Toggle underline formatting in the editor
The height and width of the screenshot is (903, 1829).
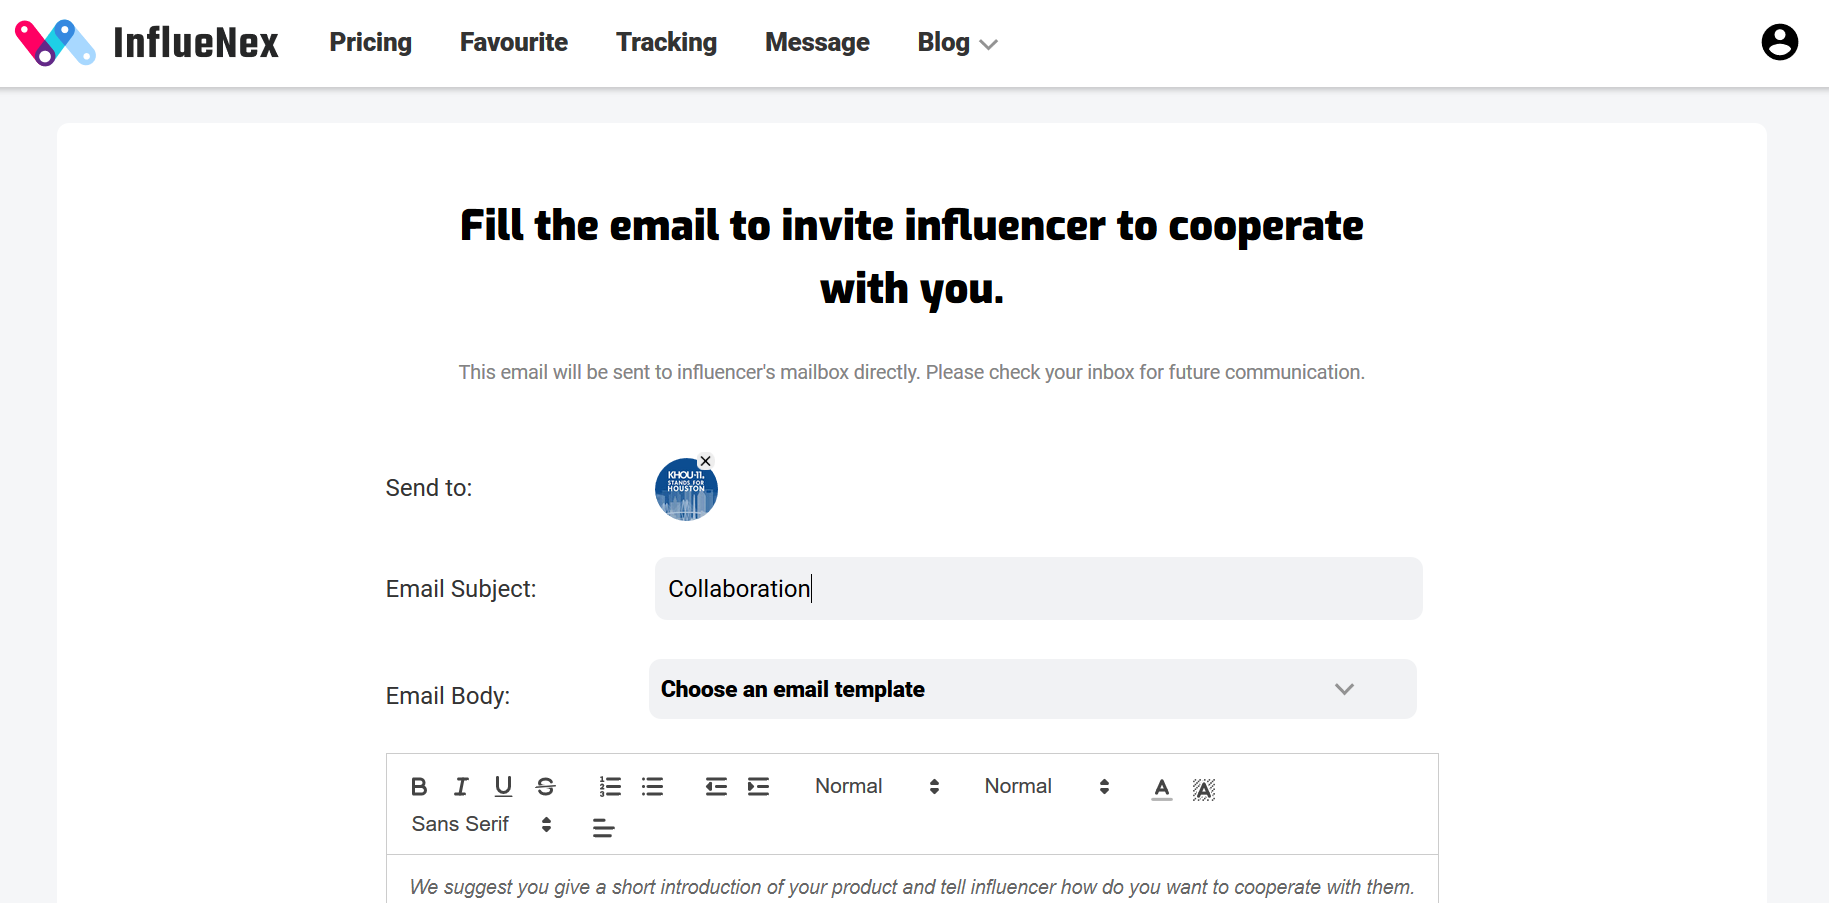tap(503, 787)
